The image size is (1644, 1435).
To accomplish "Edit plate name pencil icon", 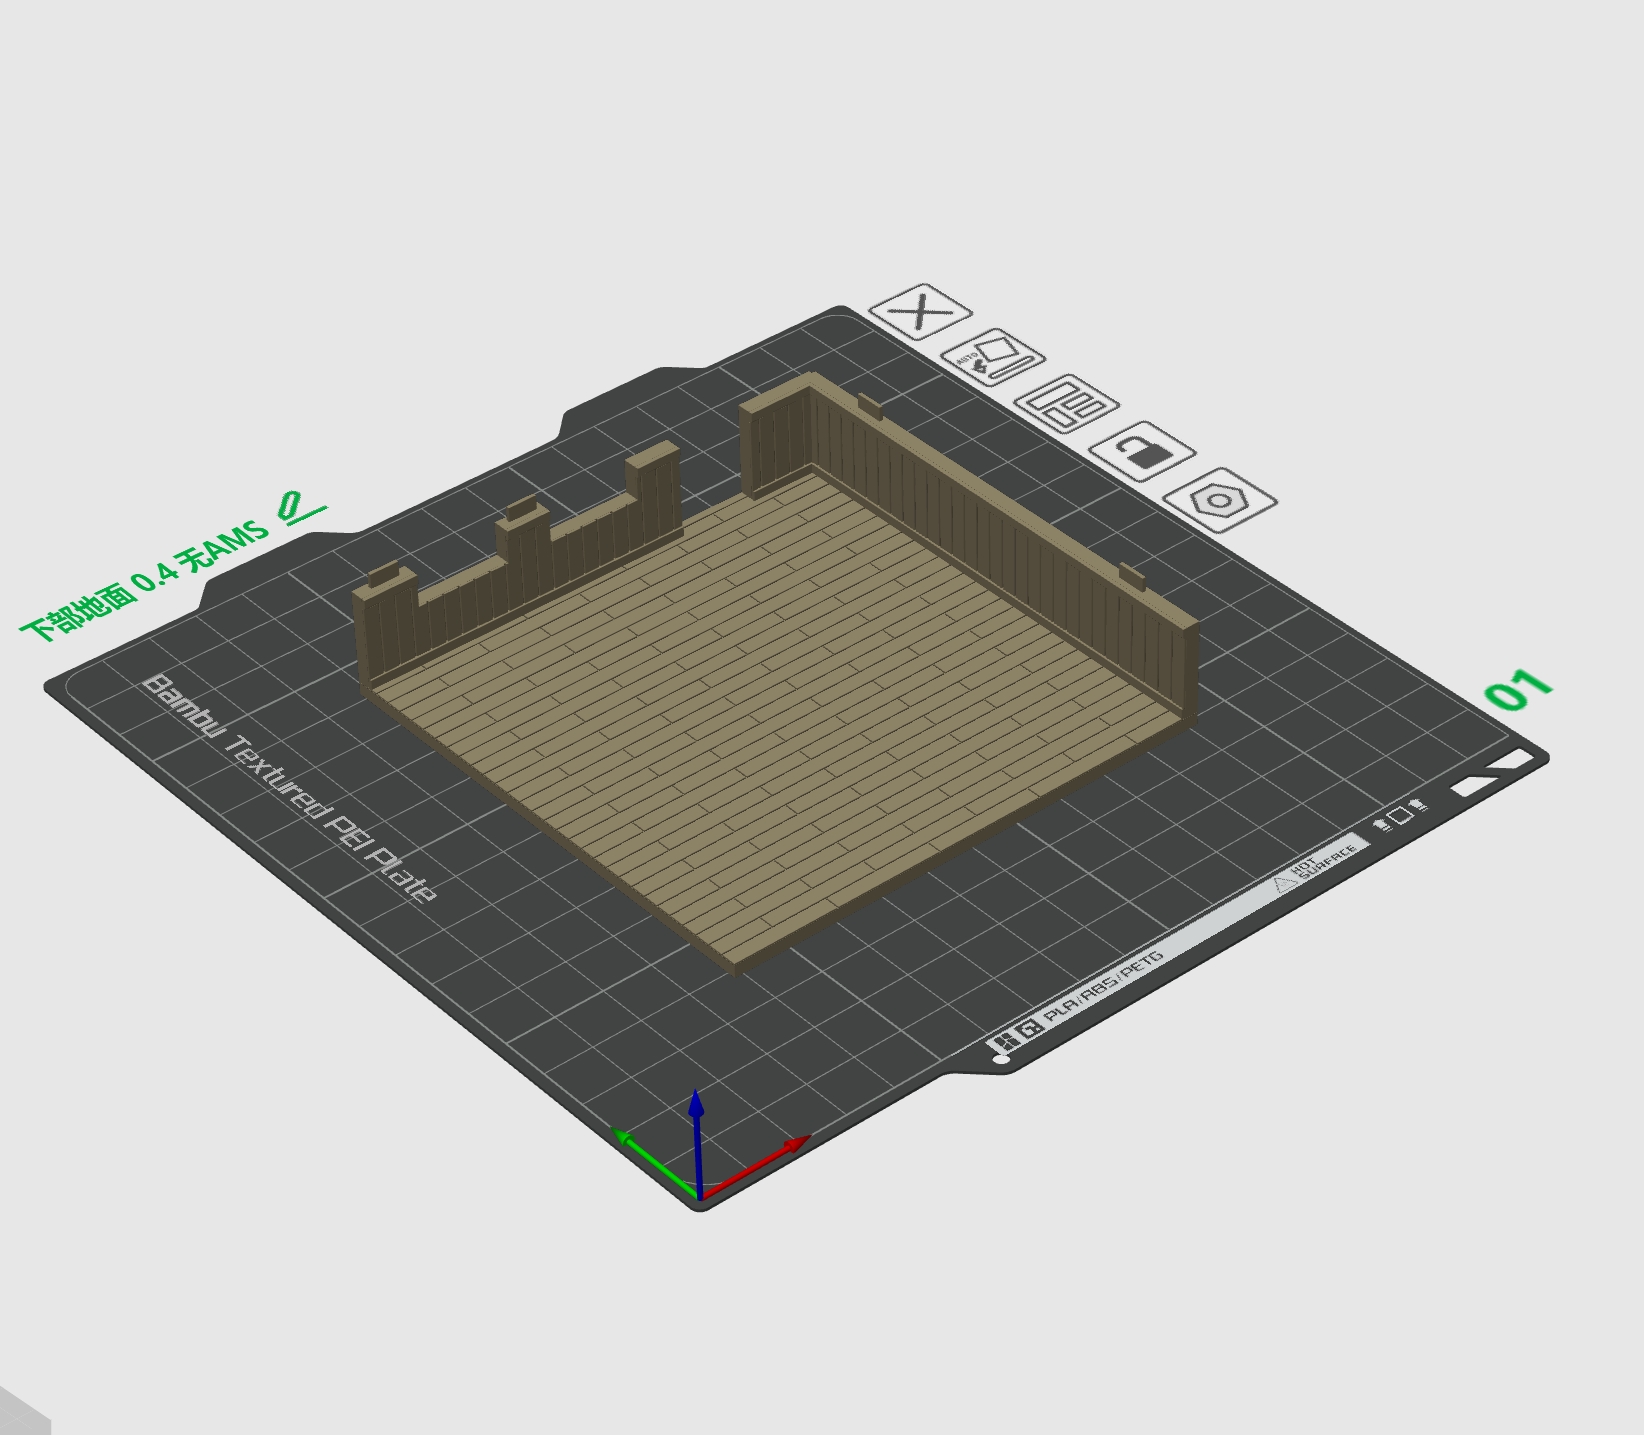I will (302, 508).
